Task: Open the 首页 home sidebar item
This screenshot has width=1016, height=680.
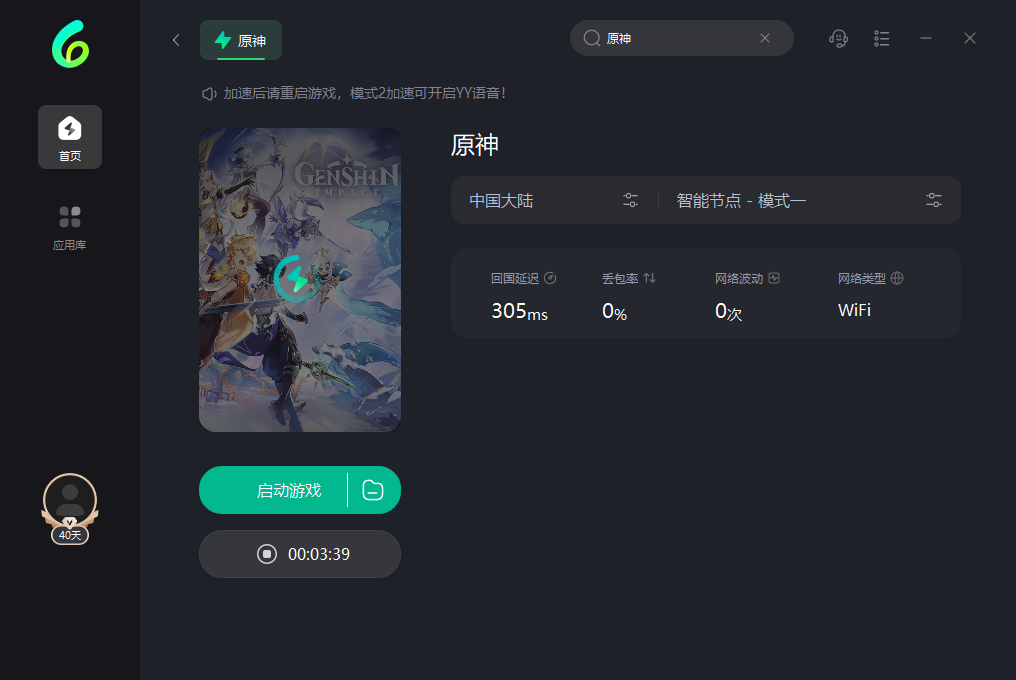Action: pyautogui.click(x=70, y=137)
